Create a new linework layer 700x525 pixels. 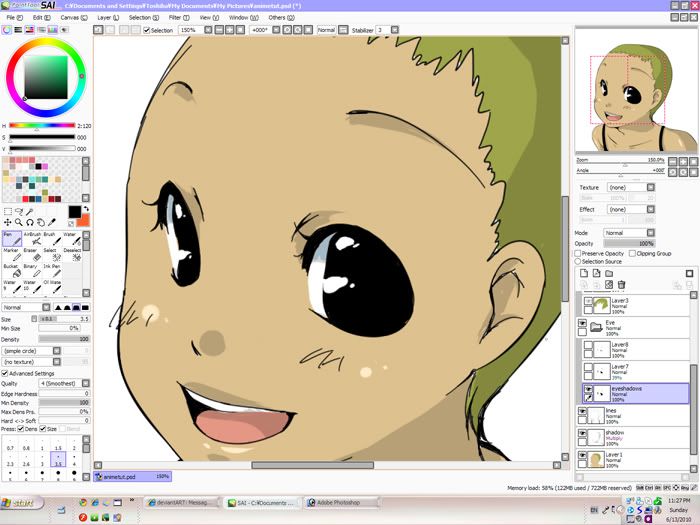click(x=596, y=273)
